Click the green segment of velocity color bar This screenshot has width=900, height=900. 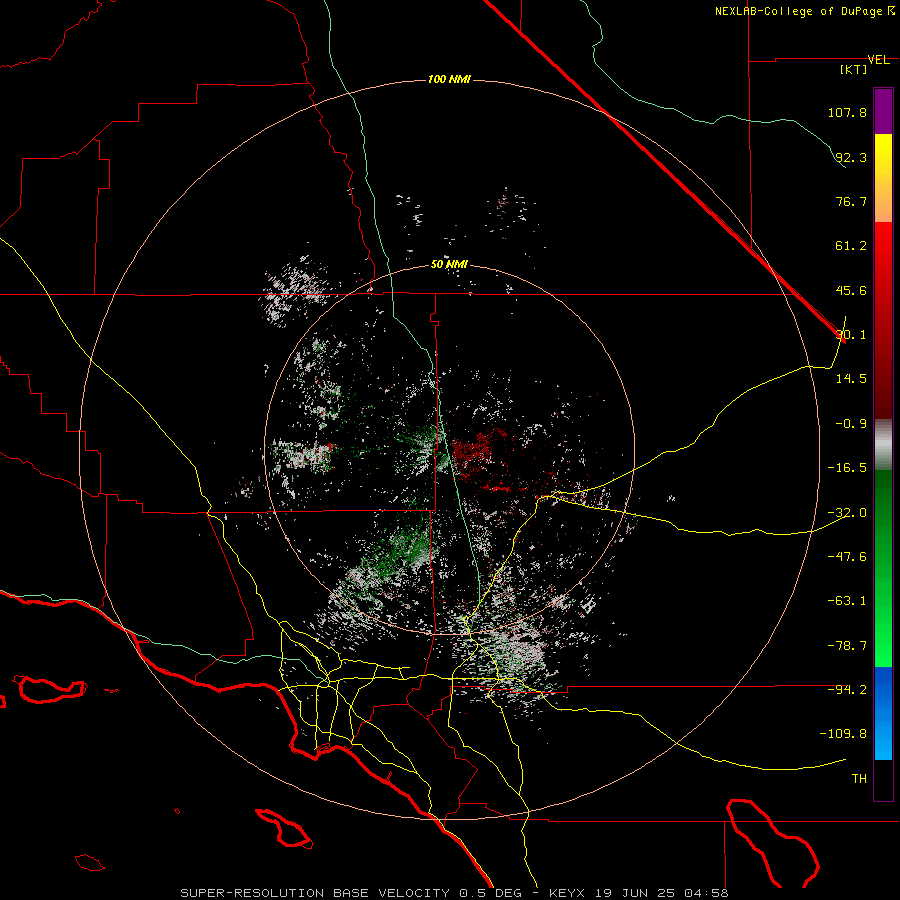click(x=883, y=568)
